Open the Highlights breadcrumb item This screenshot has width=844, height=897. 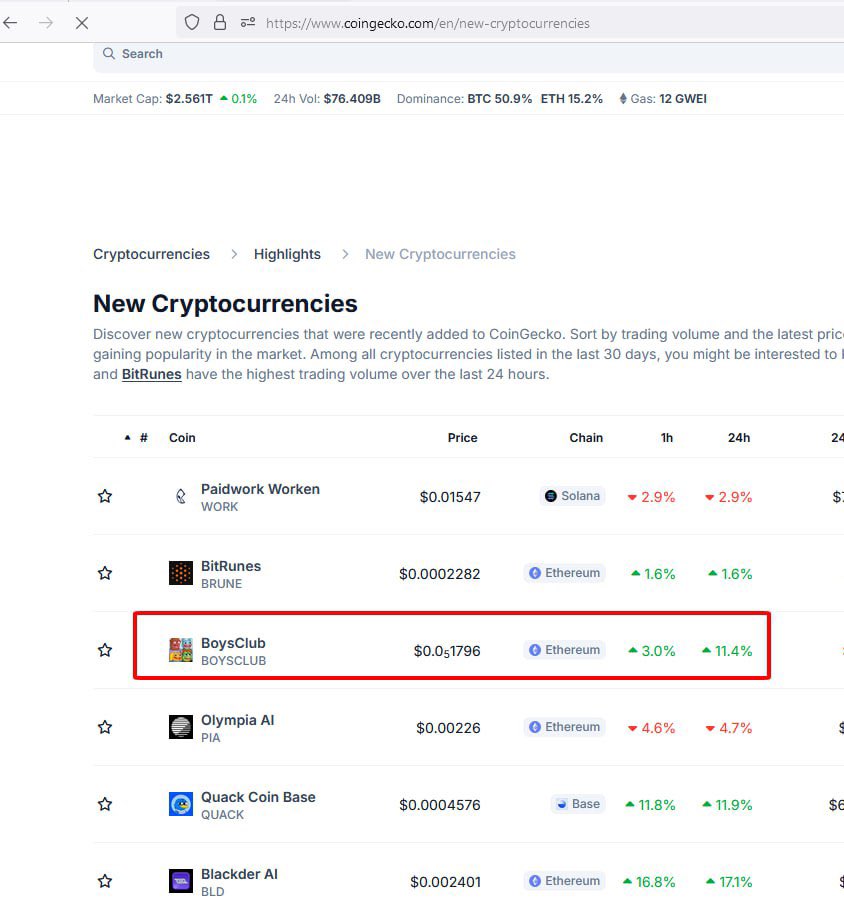tap(287, 253)
